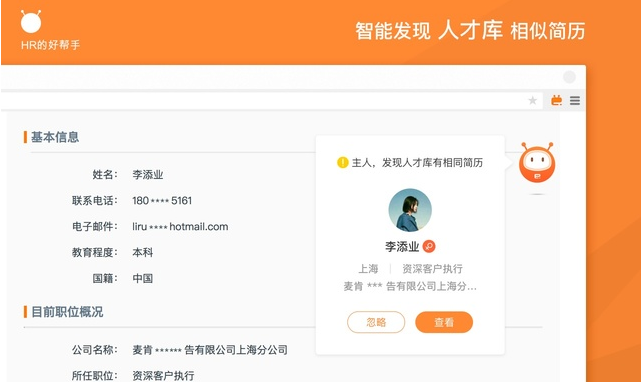Screen dimensions: 642x382
Task: Open the candidate's circular profile photo
Action: (410, 210)
